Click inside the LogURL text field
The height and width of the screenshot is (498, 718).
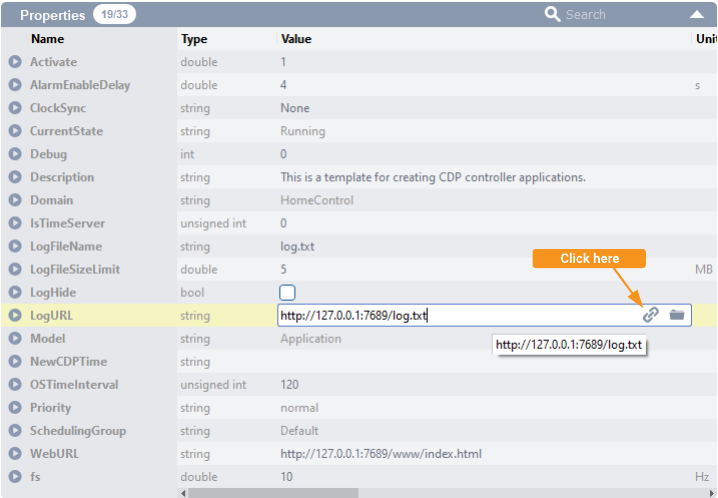click(x=450, y=315)
